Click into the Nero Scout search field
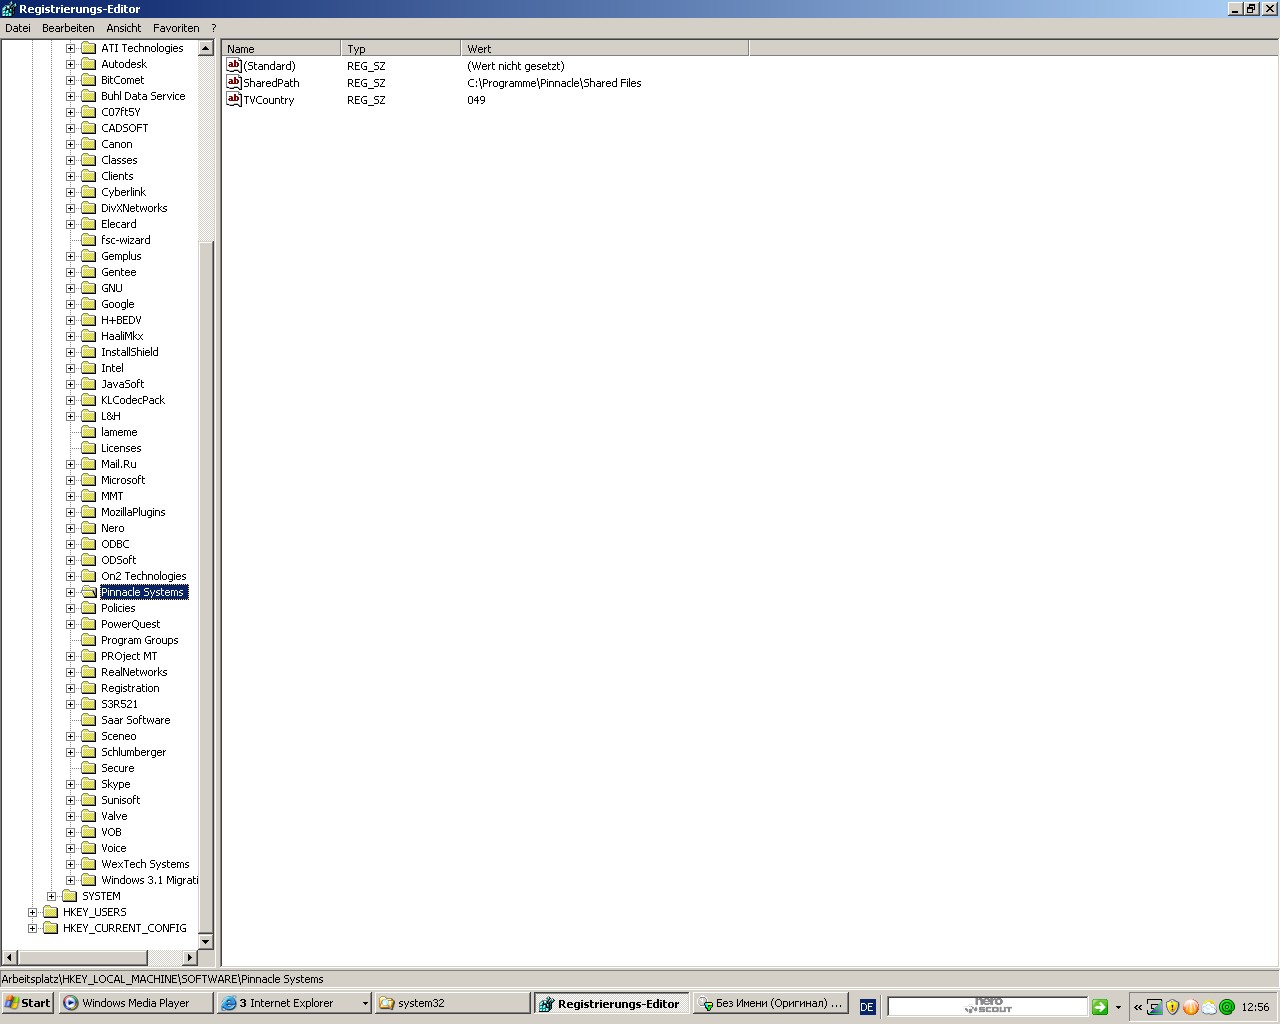 (987, 1006)
